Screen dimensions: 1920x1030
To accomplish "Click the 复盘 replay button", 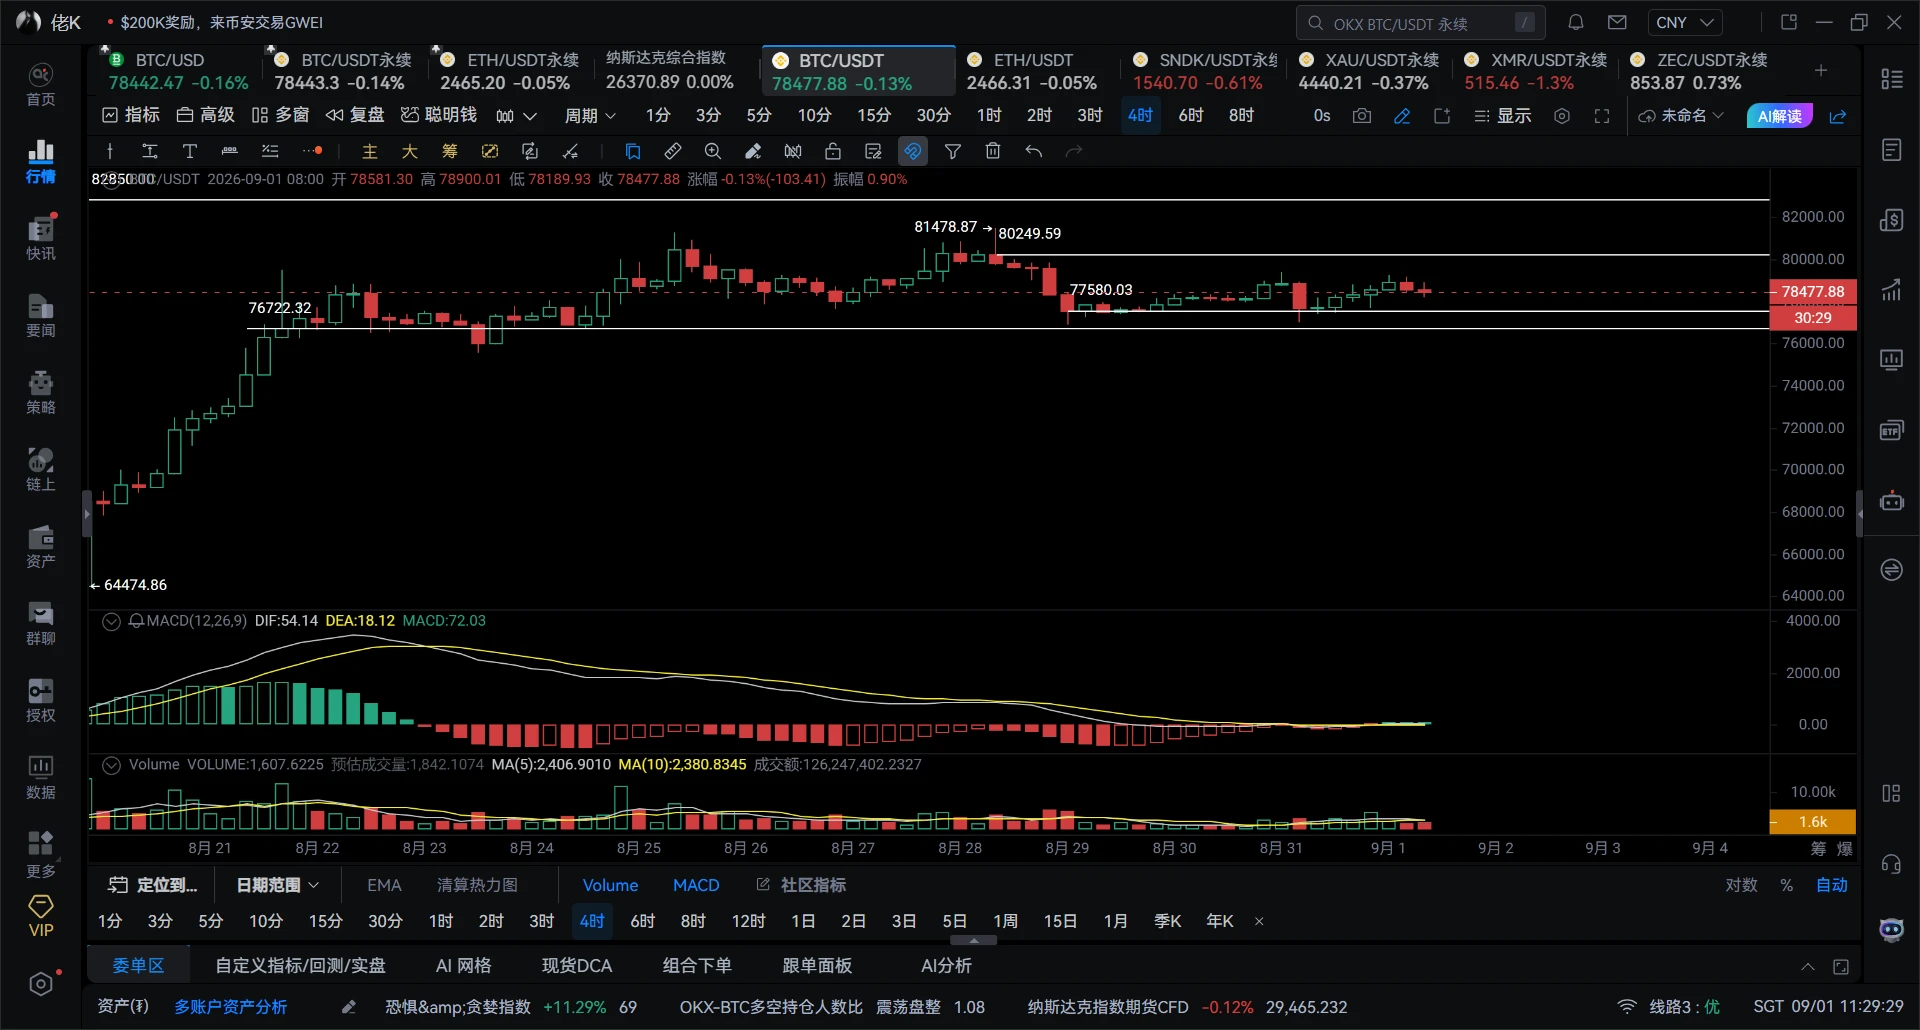I will (x=355, y=116).
